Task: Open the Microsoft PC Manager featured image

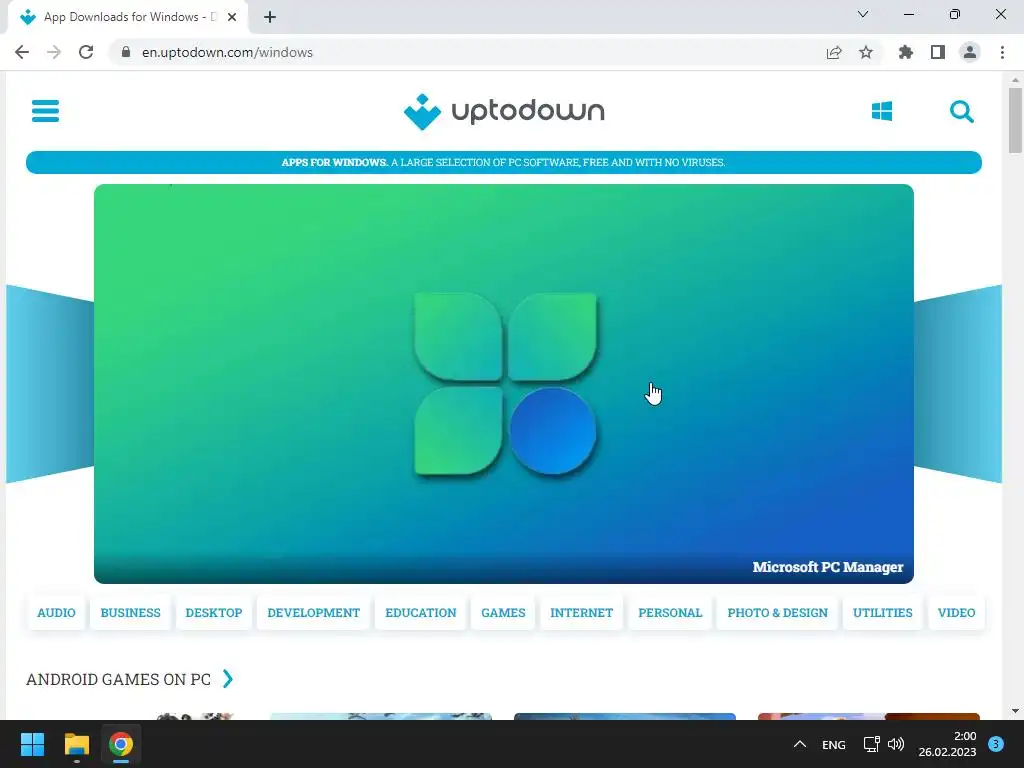Action: (504, 384)
